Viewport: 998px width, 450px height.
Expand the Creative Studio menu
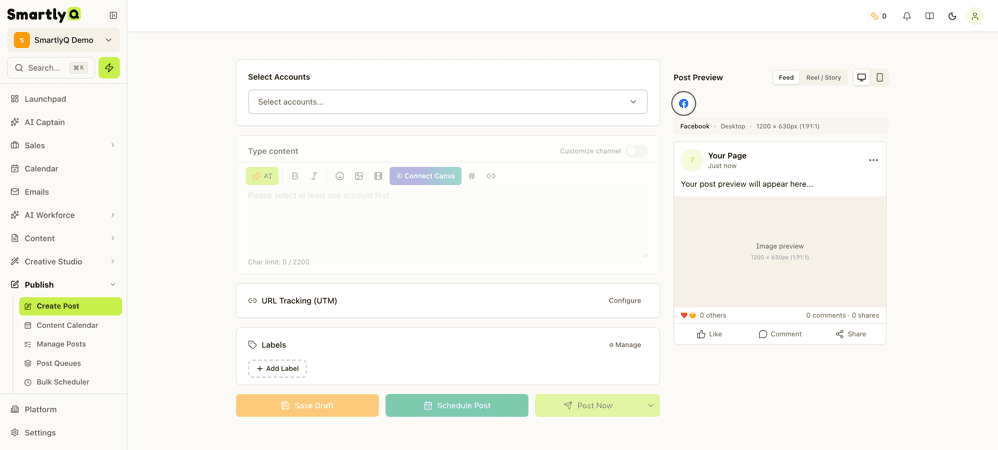(64, 262)
